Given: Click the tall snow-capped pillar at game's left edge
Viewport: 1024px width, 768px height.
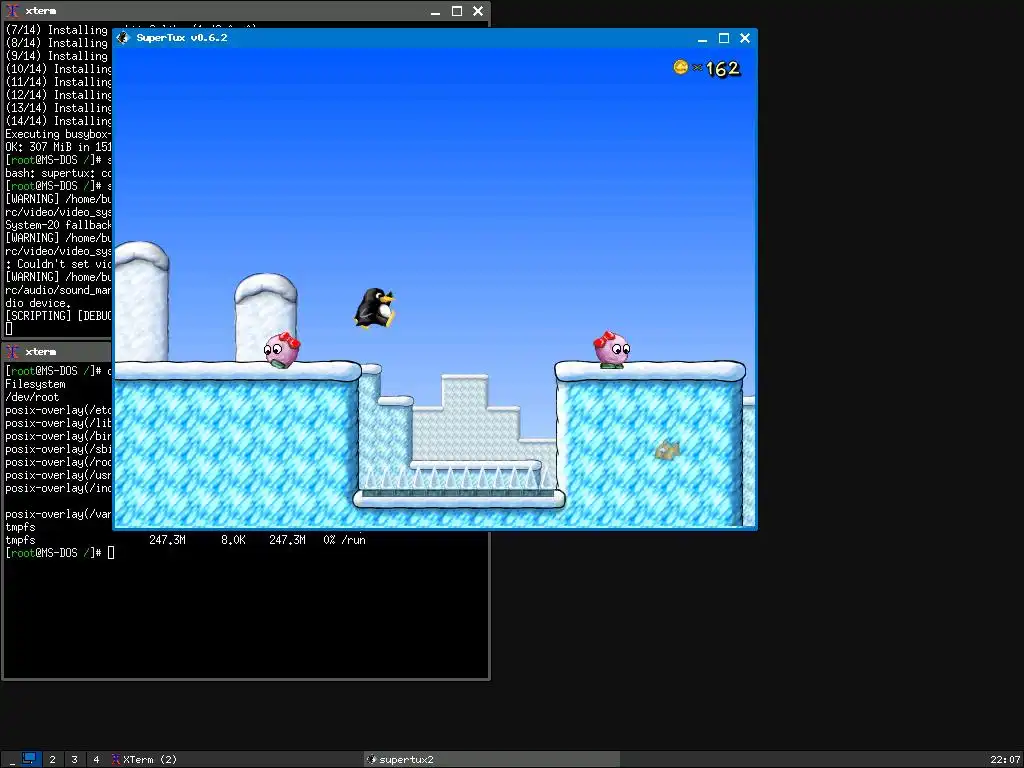Looking at the screenshot, I should 142,301.
